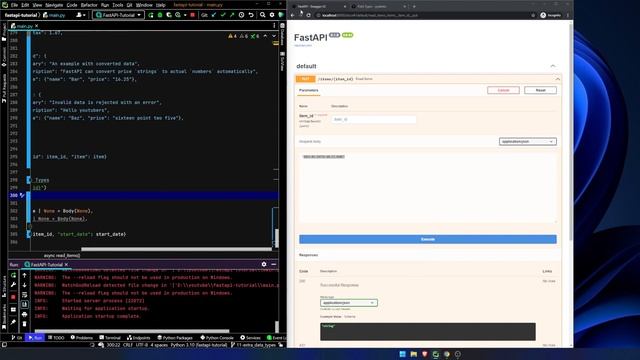Click the Debug bug icon in PyCharm's toolbar
Viewport: 640px width, 360px height.
[160, 15]
